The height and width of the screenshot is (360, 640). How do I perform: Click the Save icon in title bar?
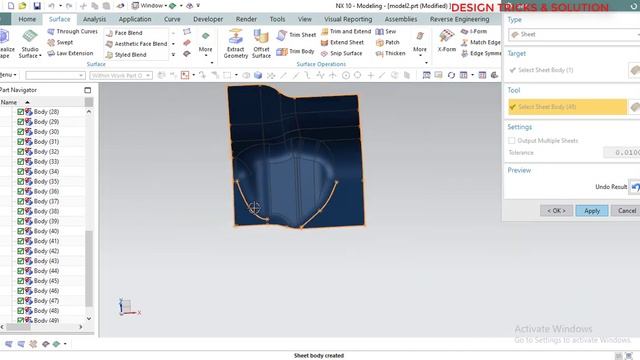coord(37,6)
